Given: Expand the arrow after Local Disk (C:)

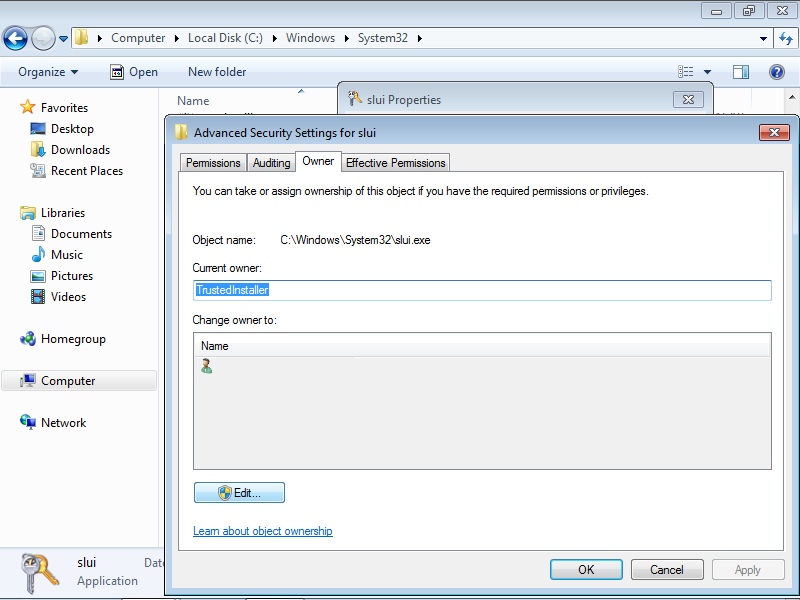Looking at the screenshot, I should pos(274,38).
